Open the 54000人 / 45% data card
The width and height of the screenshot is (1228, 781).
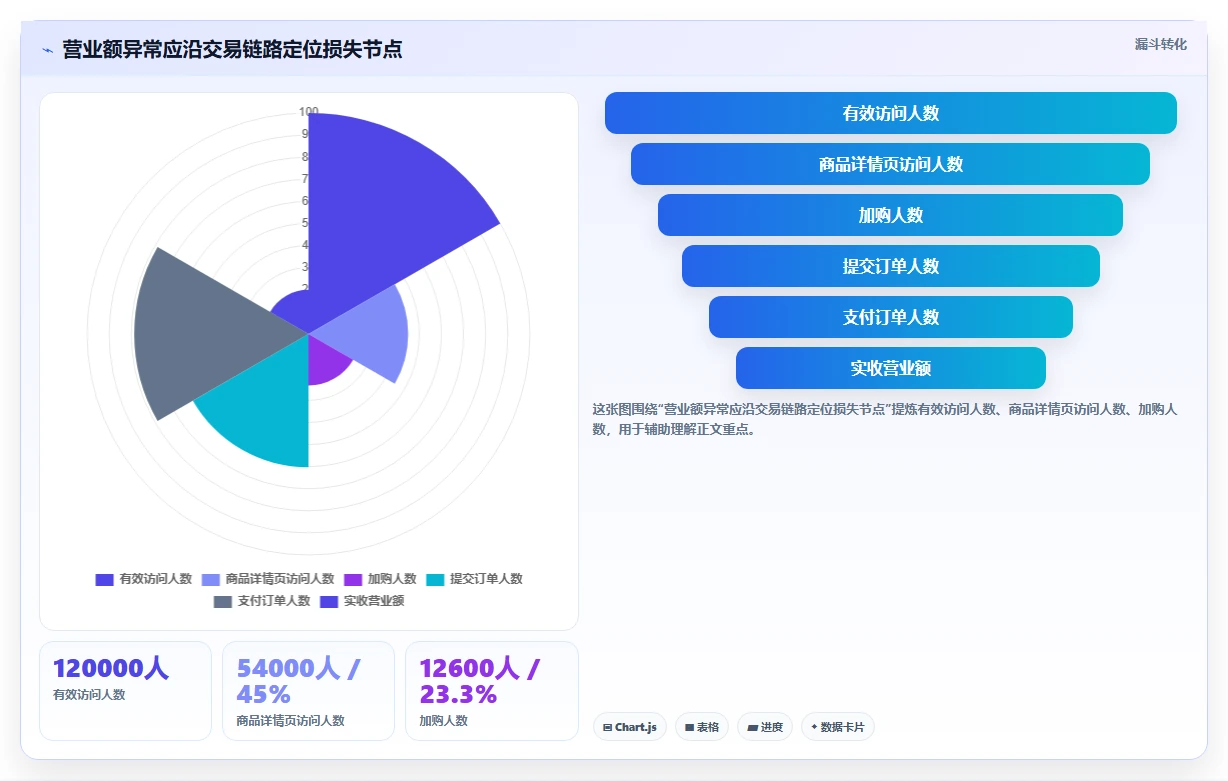pyautogui.click(x=308, y=691)
